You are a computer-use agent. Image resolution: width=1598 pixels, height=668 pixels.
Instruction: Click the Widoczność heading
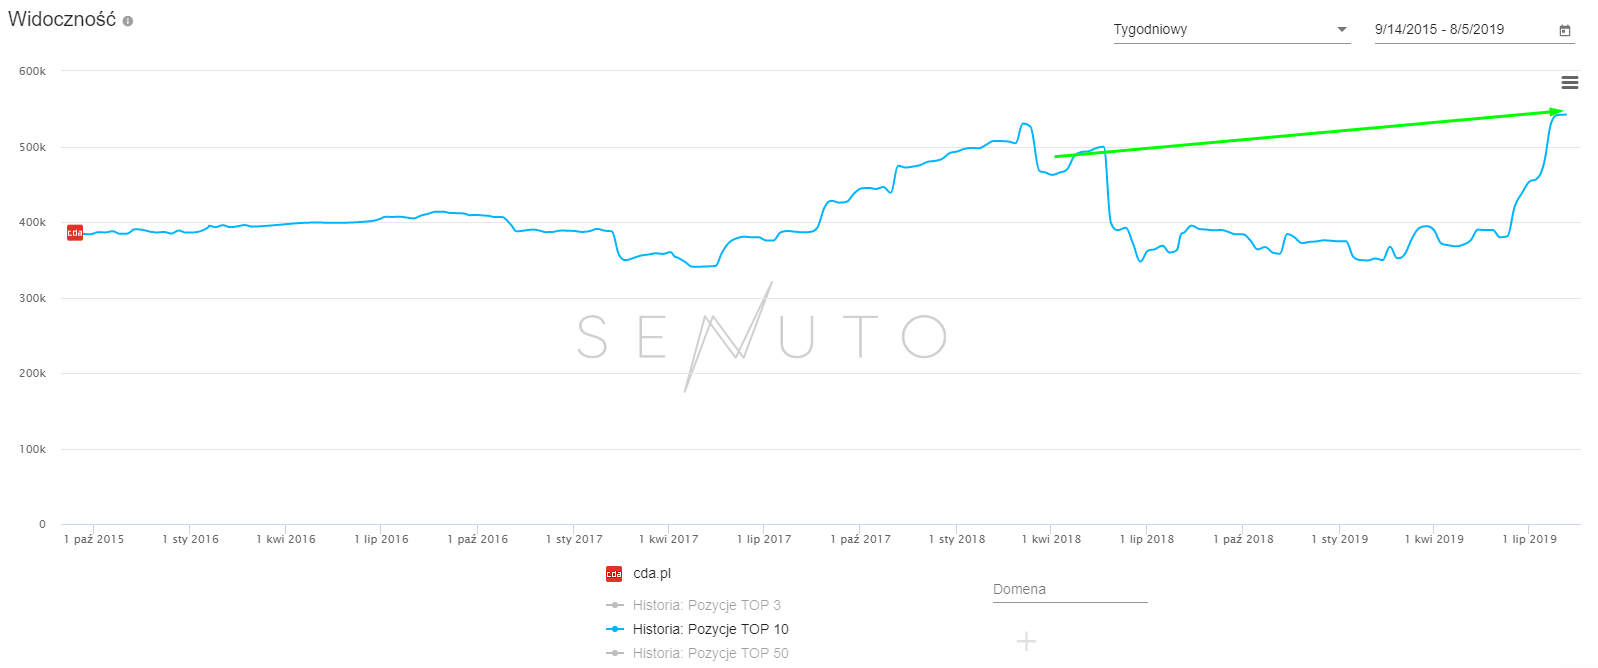tap(62, 20)
